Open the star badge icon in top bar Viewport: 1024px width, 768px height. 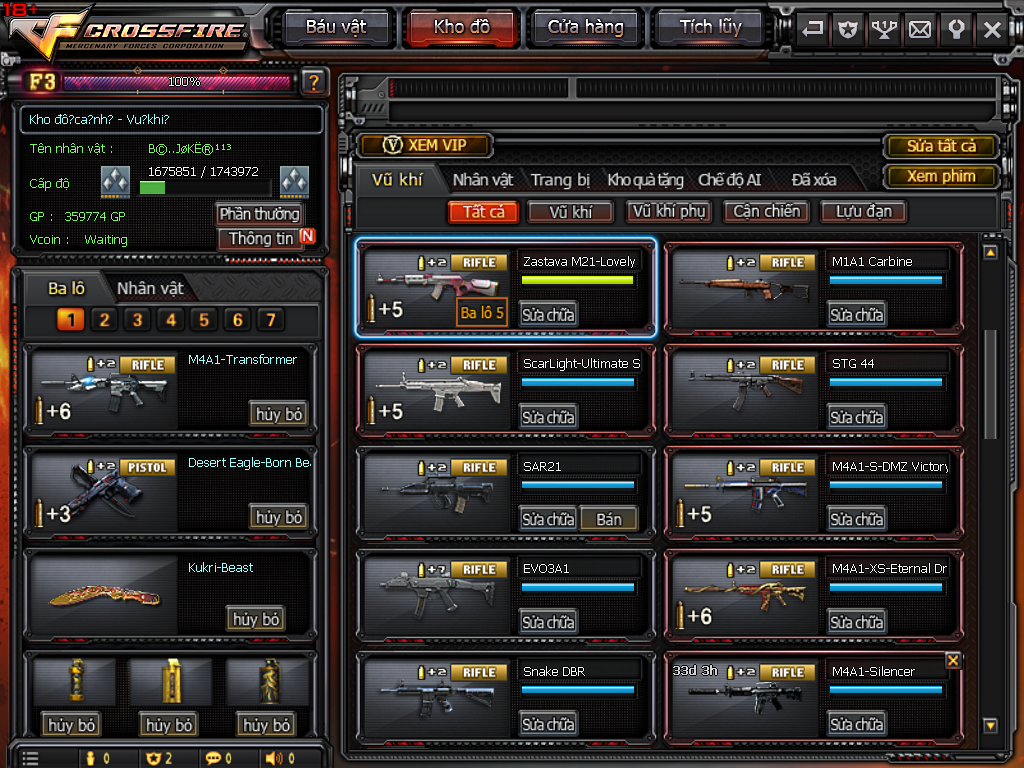tap(848, 29)
